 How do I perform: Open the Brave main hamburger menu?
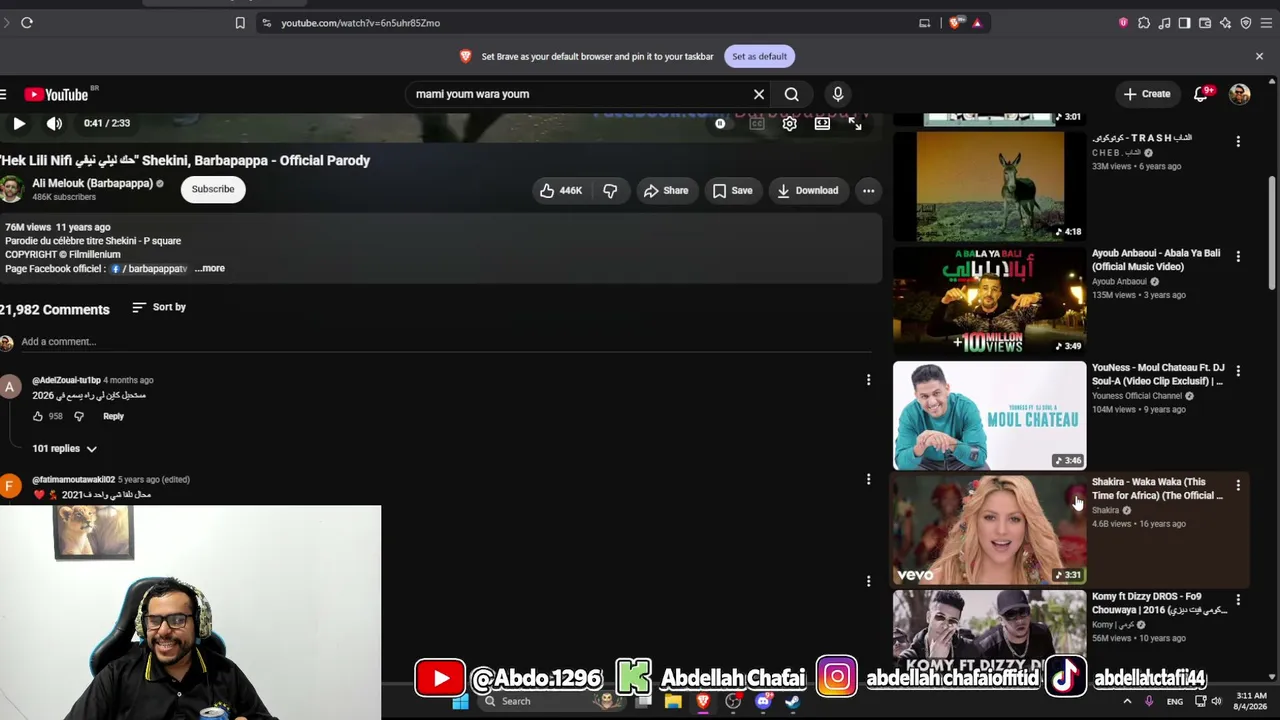point(1267,23)
